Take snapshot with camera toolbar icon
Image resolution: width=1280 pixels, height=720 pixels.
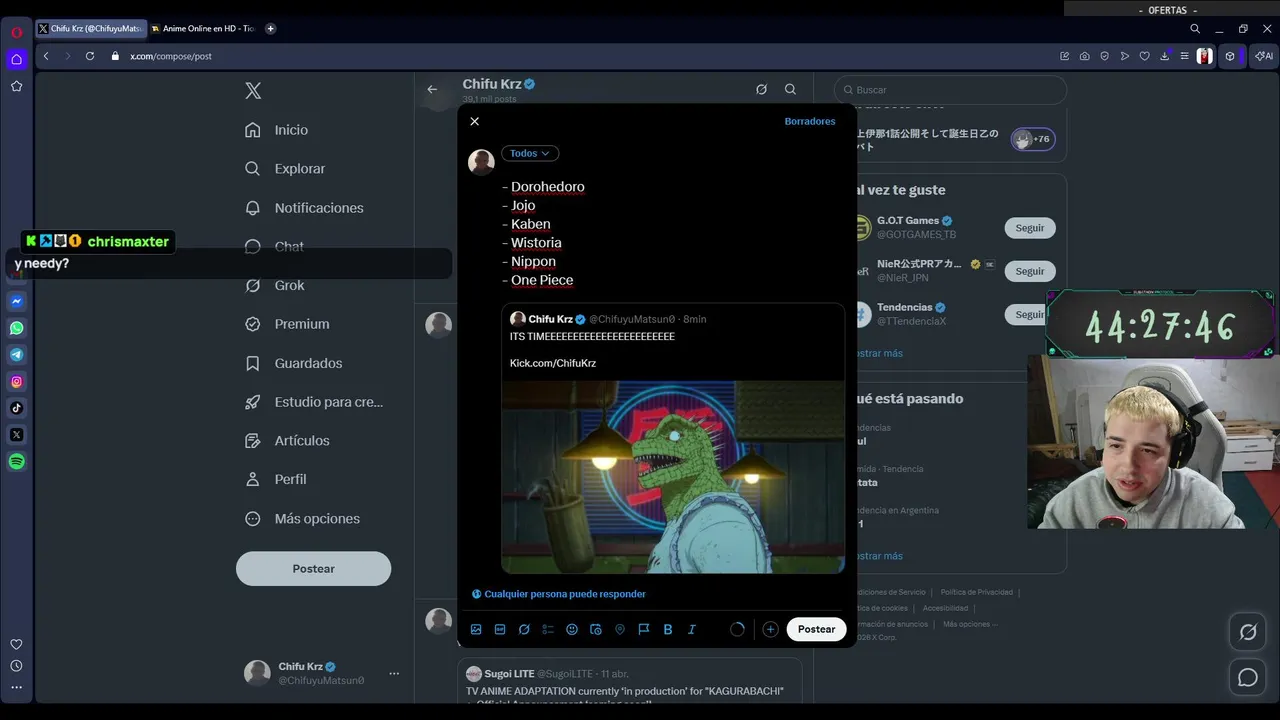click(1085, 56)
